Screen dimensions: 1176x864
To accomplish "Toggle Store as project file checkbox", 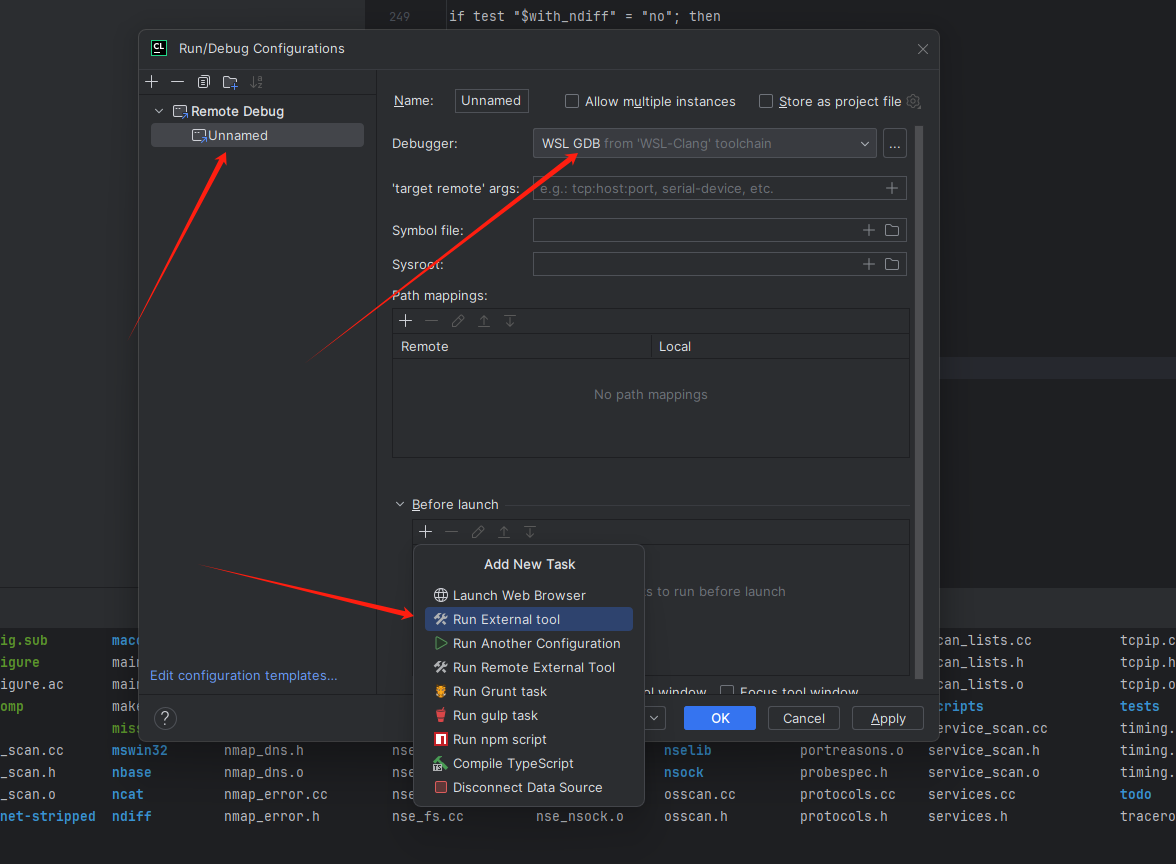I will 766,101.
